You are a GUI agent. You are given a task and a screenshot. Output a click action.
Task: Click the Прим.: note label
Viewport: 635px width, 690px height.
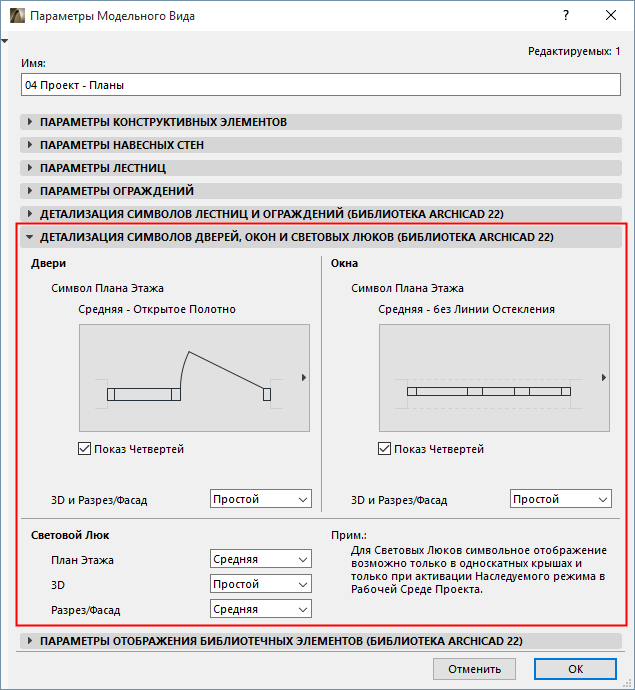pyautogui.click(x=349, y=535)
